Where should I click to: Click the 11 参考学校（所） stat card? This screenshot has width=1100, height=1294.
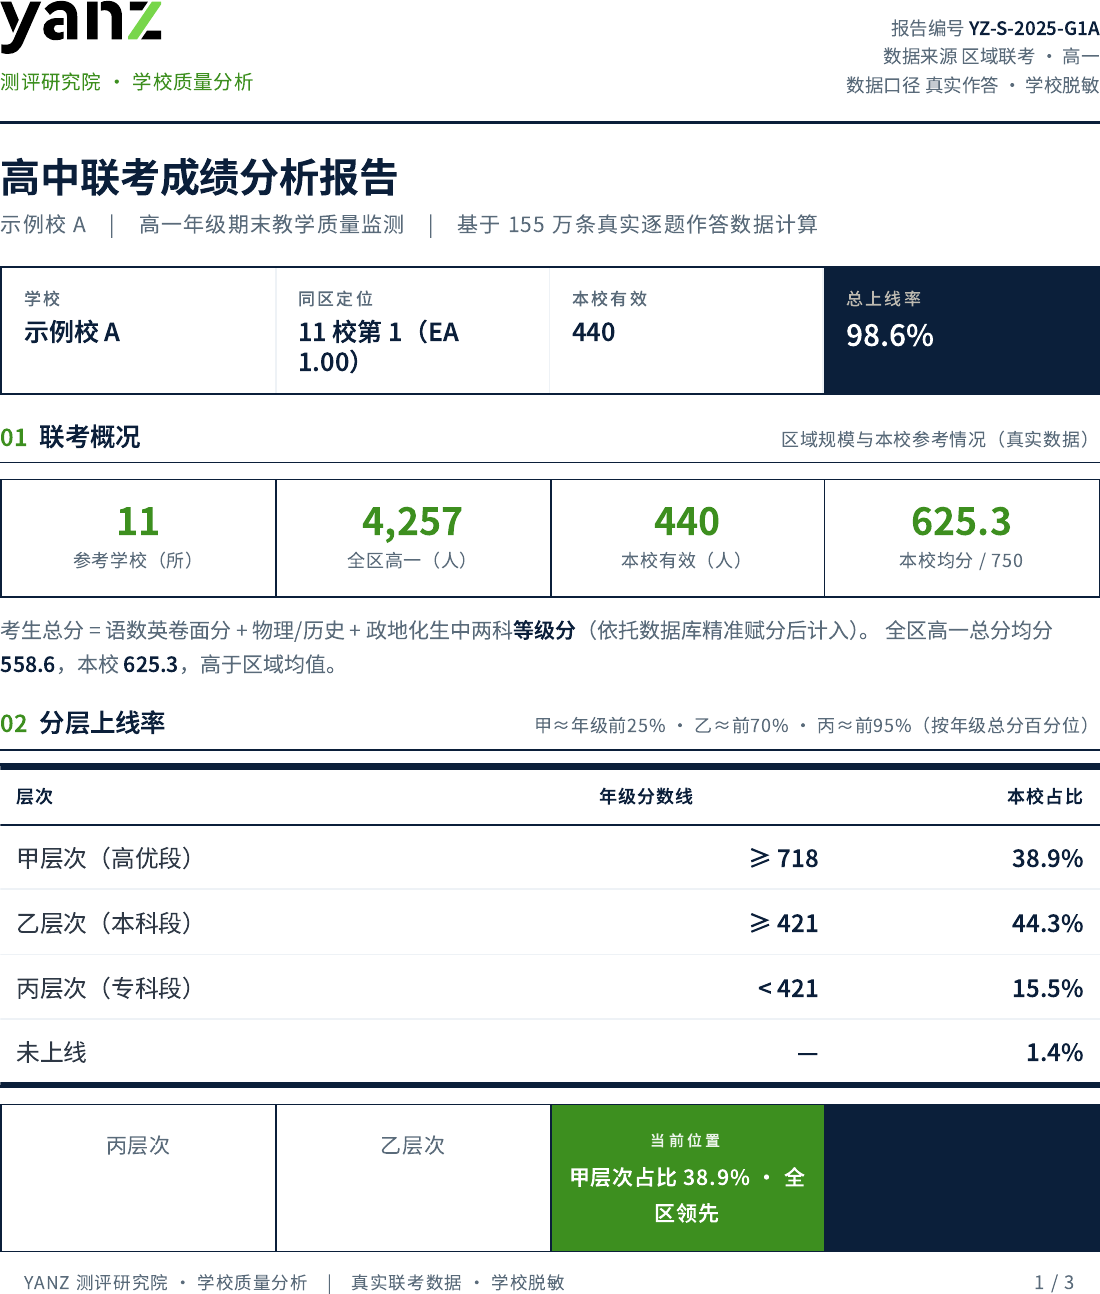pyautogui.click(x=138, y=538)
